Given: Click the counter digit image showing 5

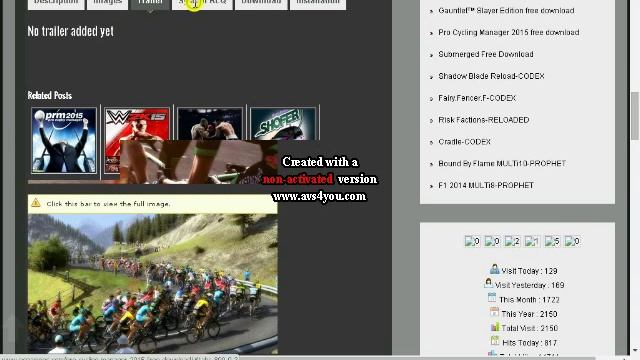Looking at the screenshot, I should pos(552,241).
